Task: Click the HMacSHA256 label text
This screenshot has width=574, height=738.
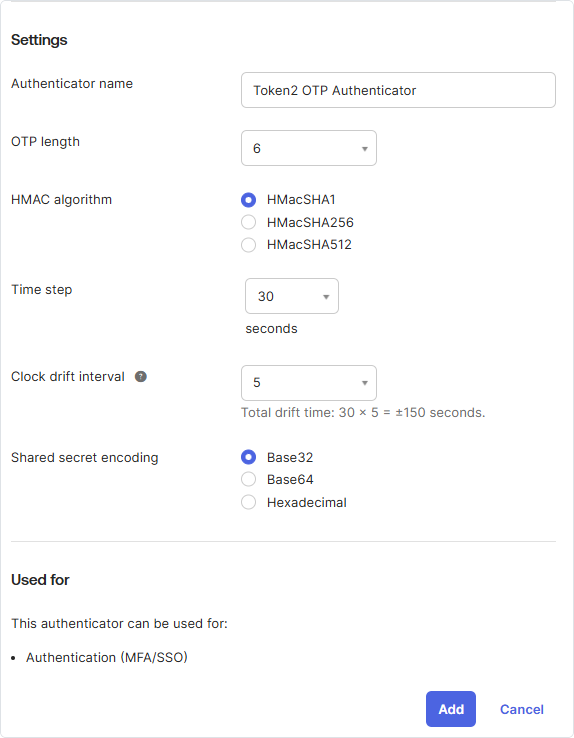Action: tap(310, 222)
